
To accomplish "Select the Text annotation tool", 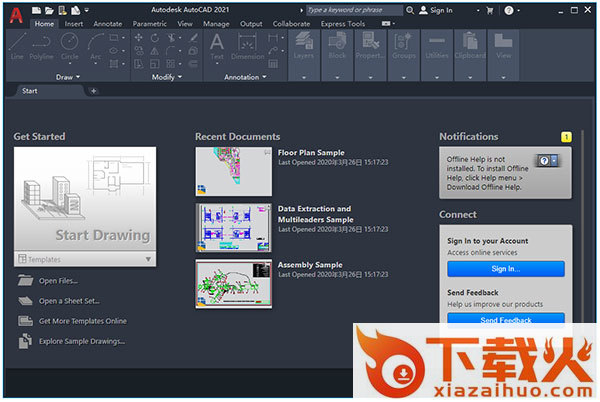I will pos(217,47).
